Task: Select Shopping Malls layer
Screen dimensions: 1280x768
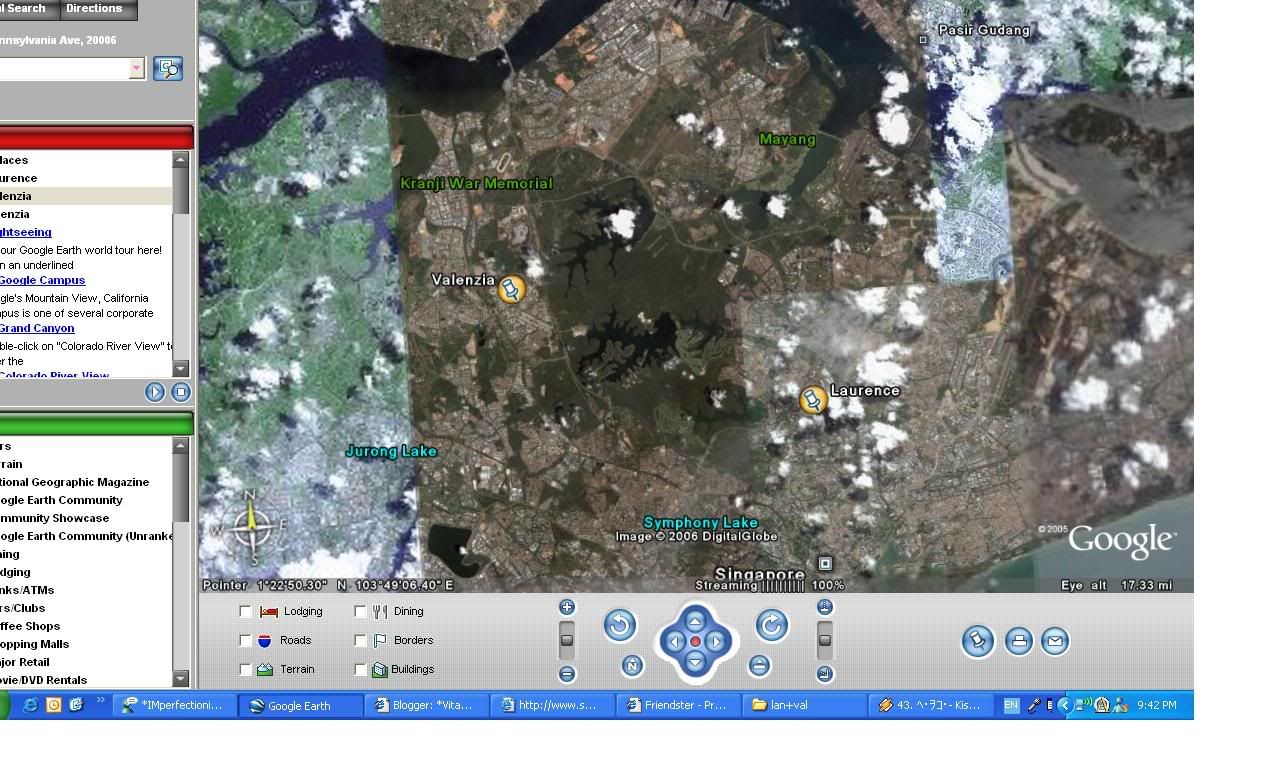Action: pos(34,644)
